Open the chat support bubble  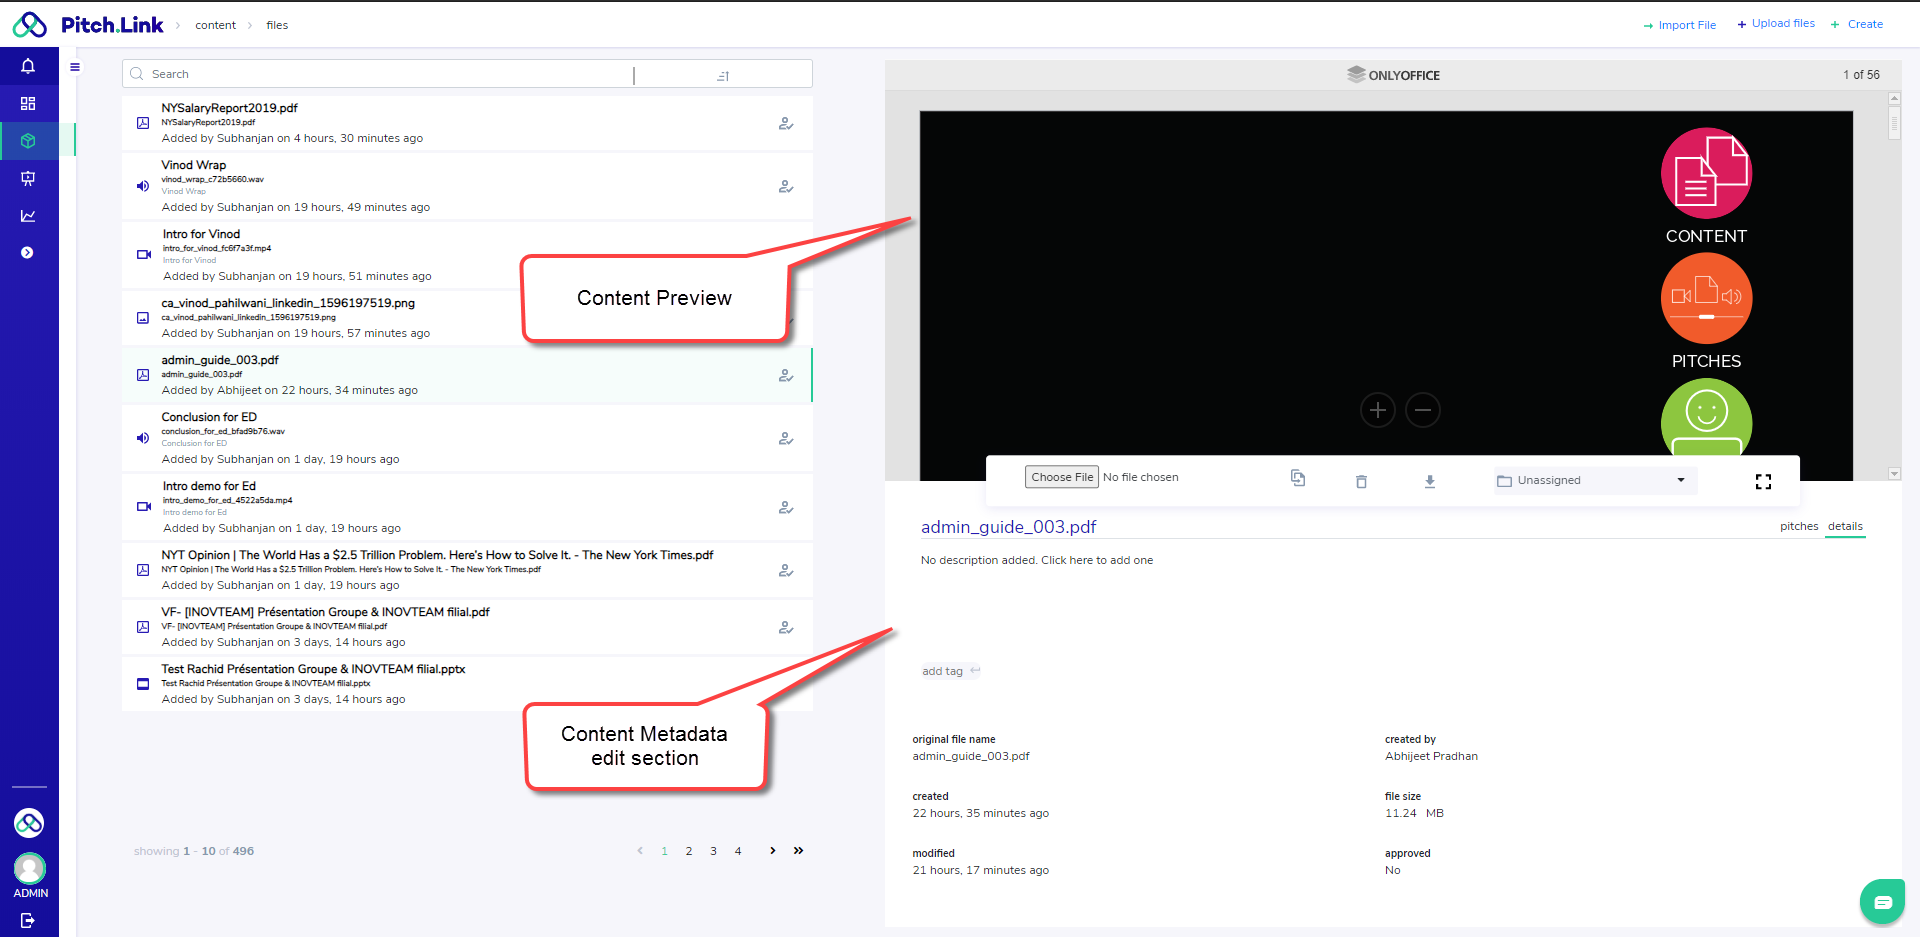click(x=1882, y=902)
